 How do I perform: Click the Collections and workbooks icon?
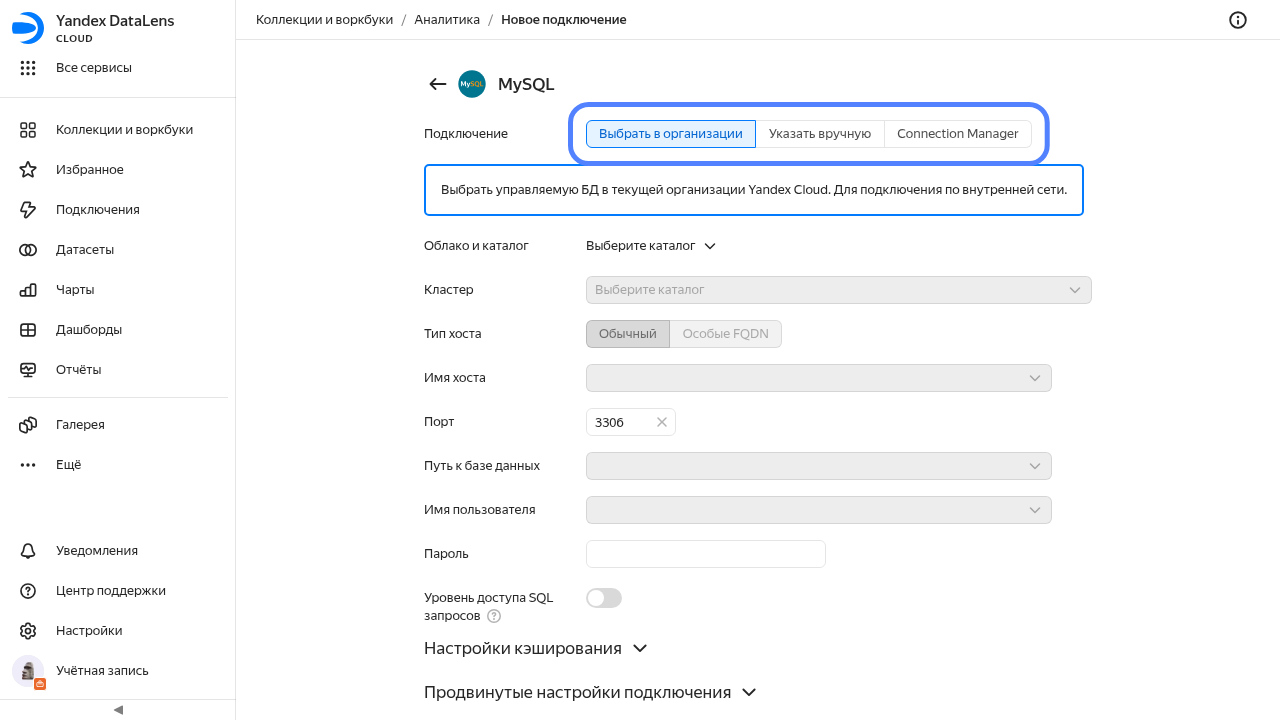coord(28,130)
